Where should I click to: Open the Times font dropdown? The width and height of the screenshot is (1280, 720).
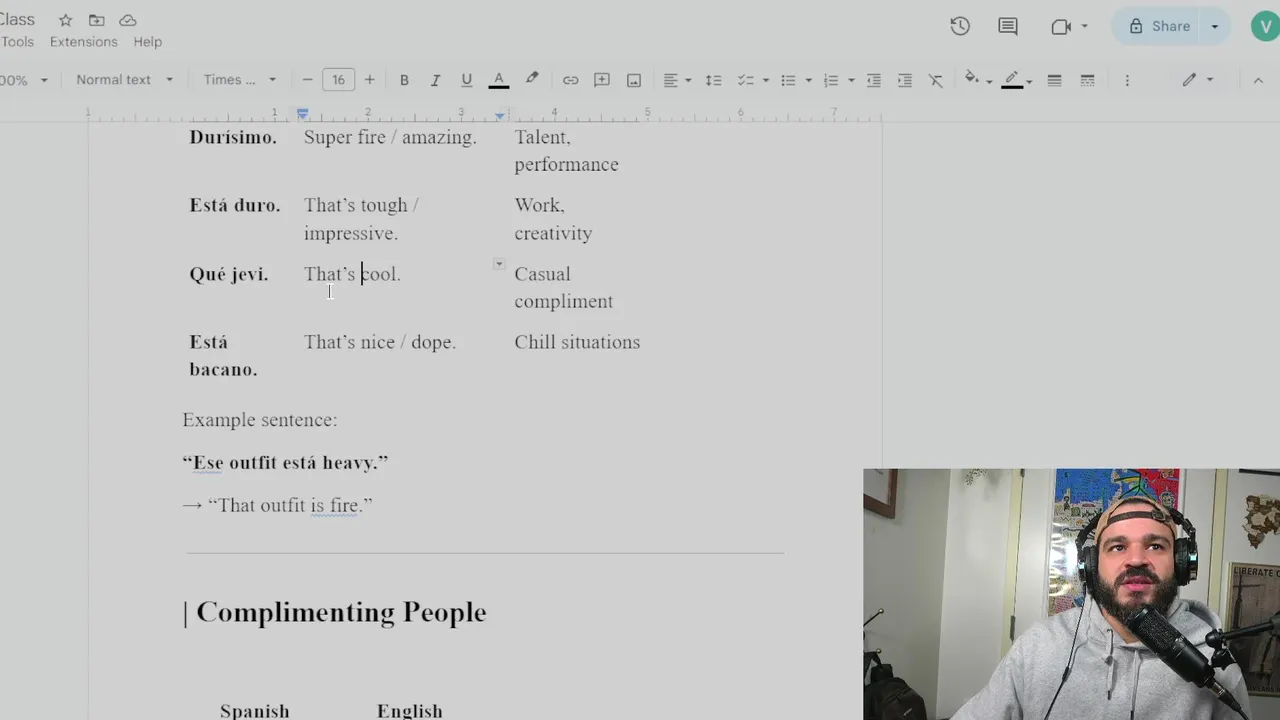[x=239, y=80]
